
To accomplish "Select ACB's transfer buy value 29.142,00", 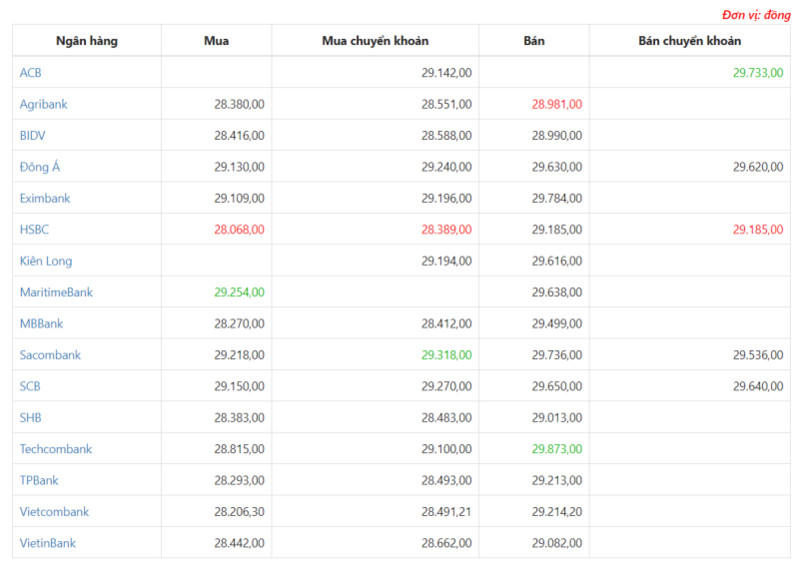I will point(446,73).
